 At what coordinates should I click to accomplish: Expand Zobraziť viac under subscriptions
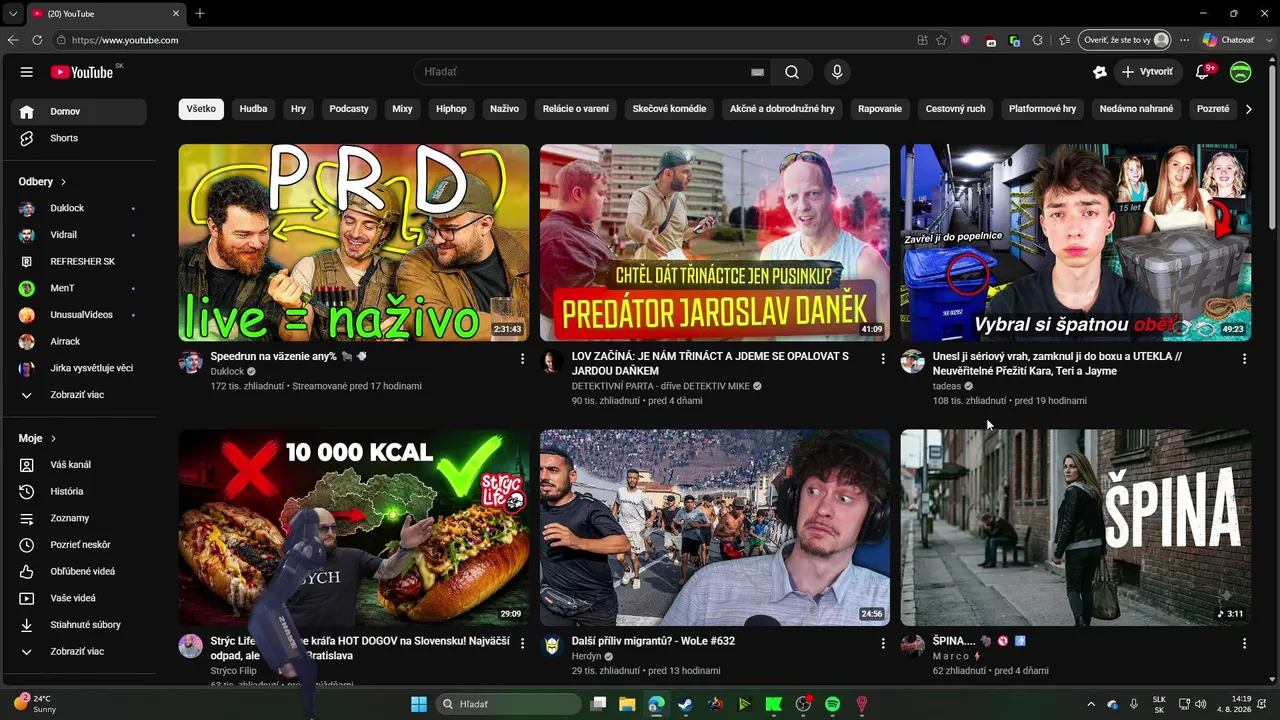tap(78, 395)
